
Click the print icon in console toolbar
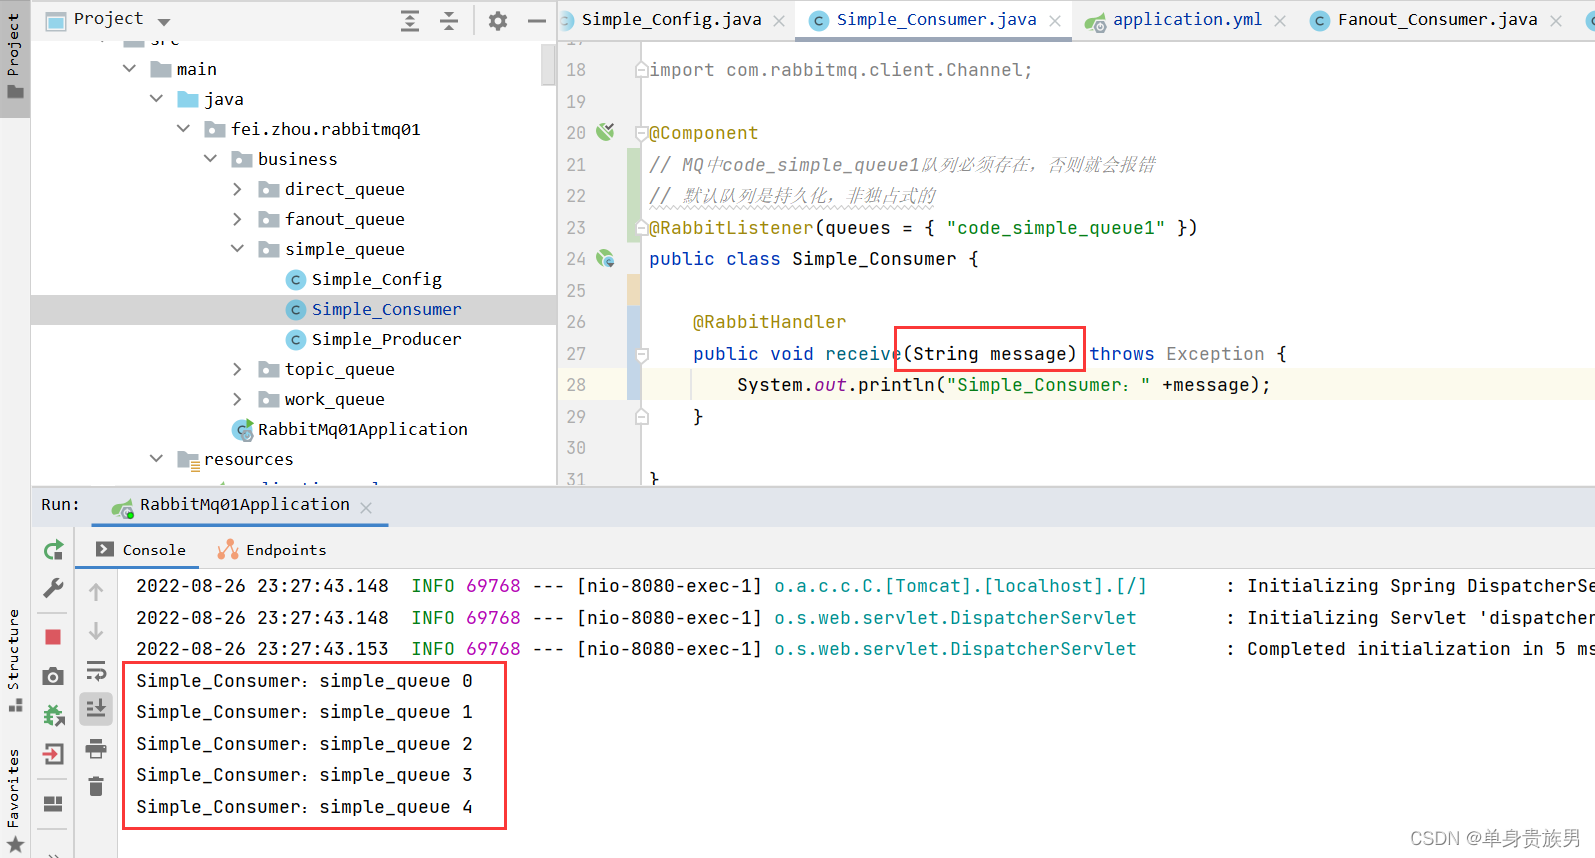(96, 748)
